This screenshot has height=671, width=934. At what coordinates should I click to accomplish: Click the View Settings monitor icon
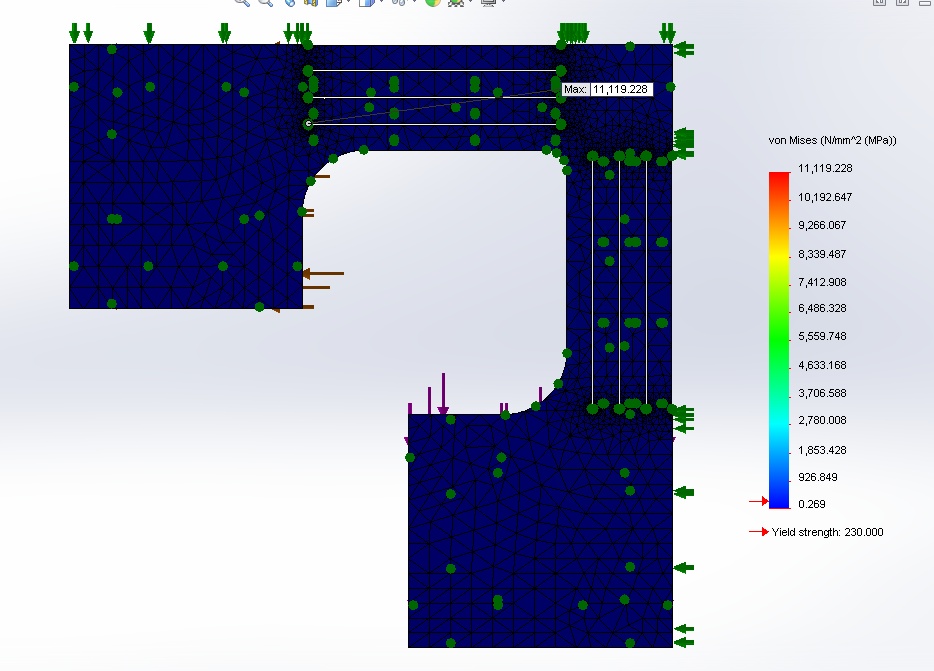pyautogui.click(x=488, y=2)
